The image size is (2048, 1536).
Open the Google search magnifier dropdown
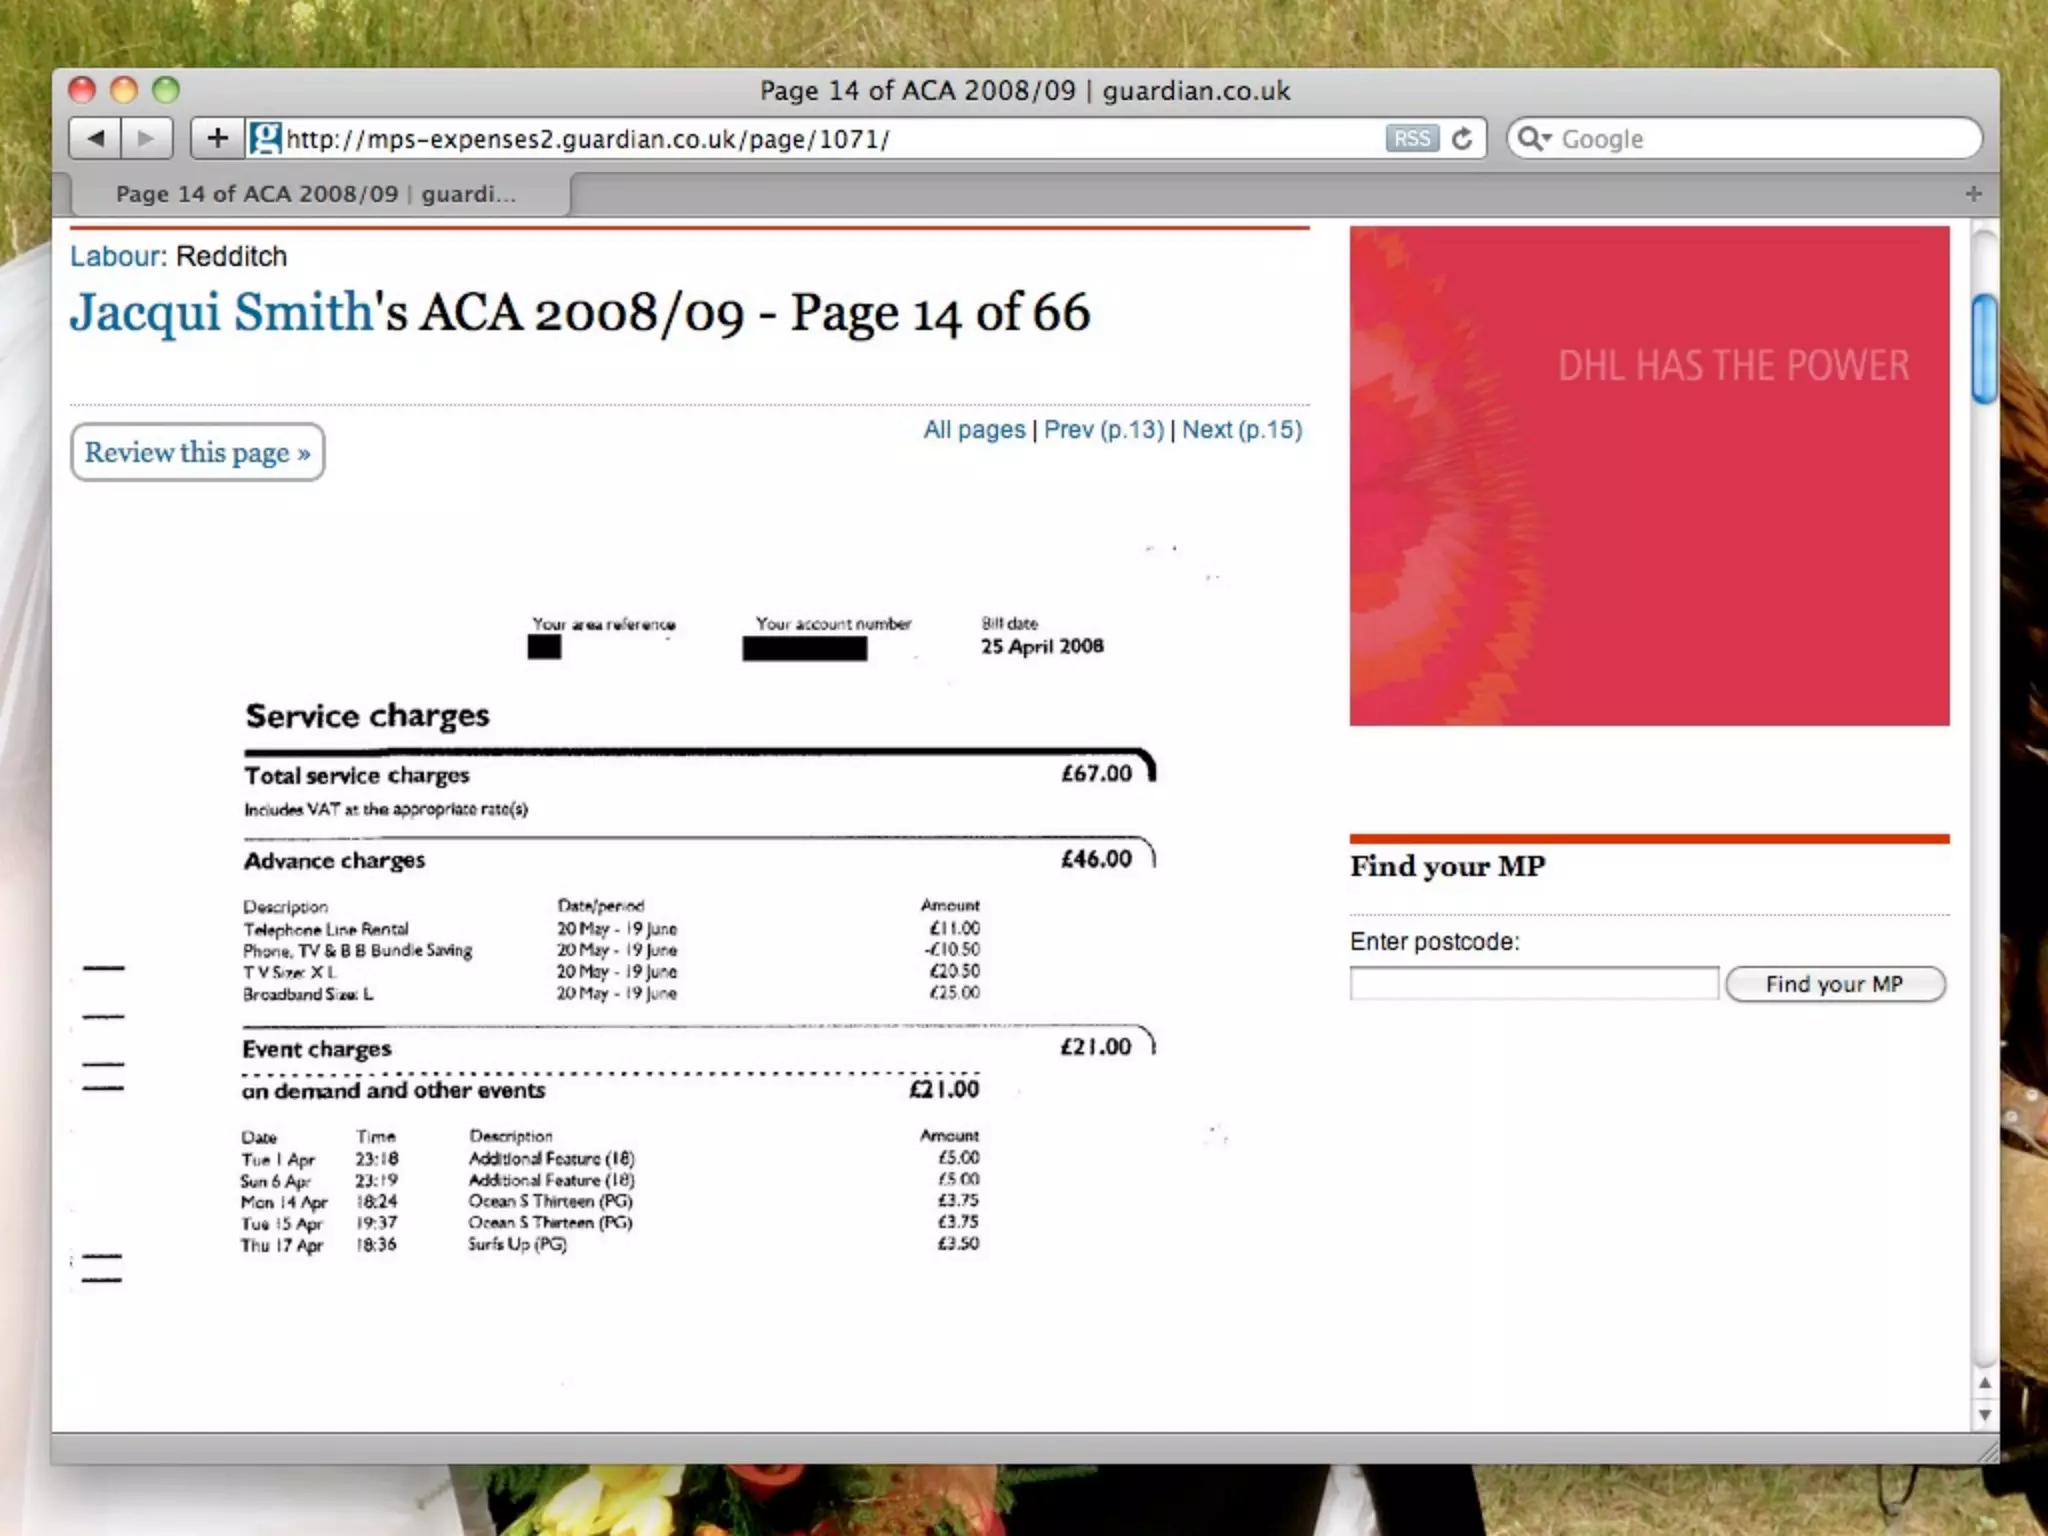coord(1534,138)
